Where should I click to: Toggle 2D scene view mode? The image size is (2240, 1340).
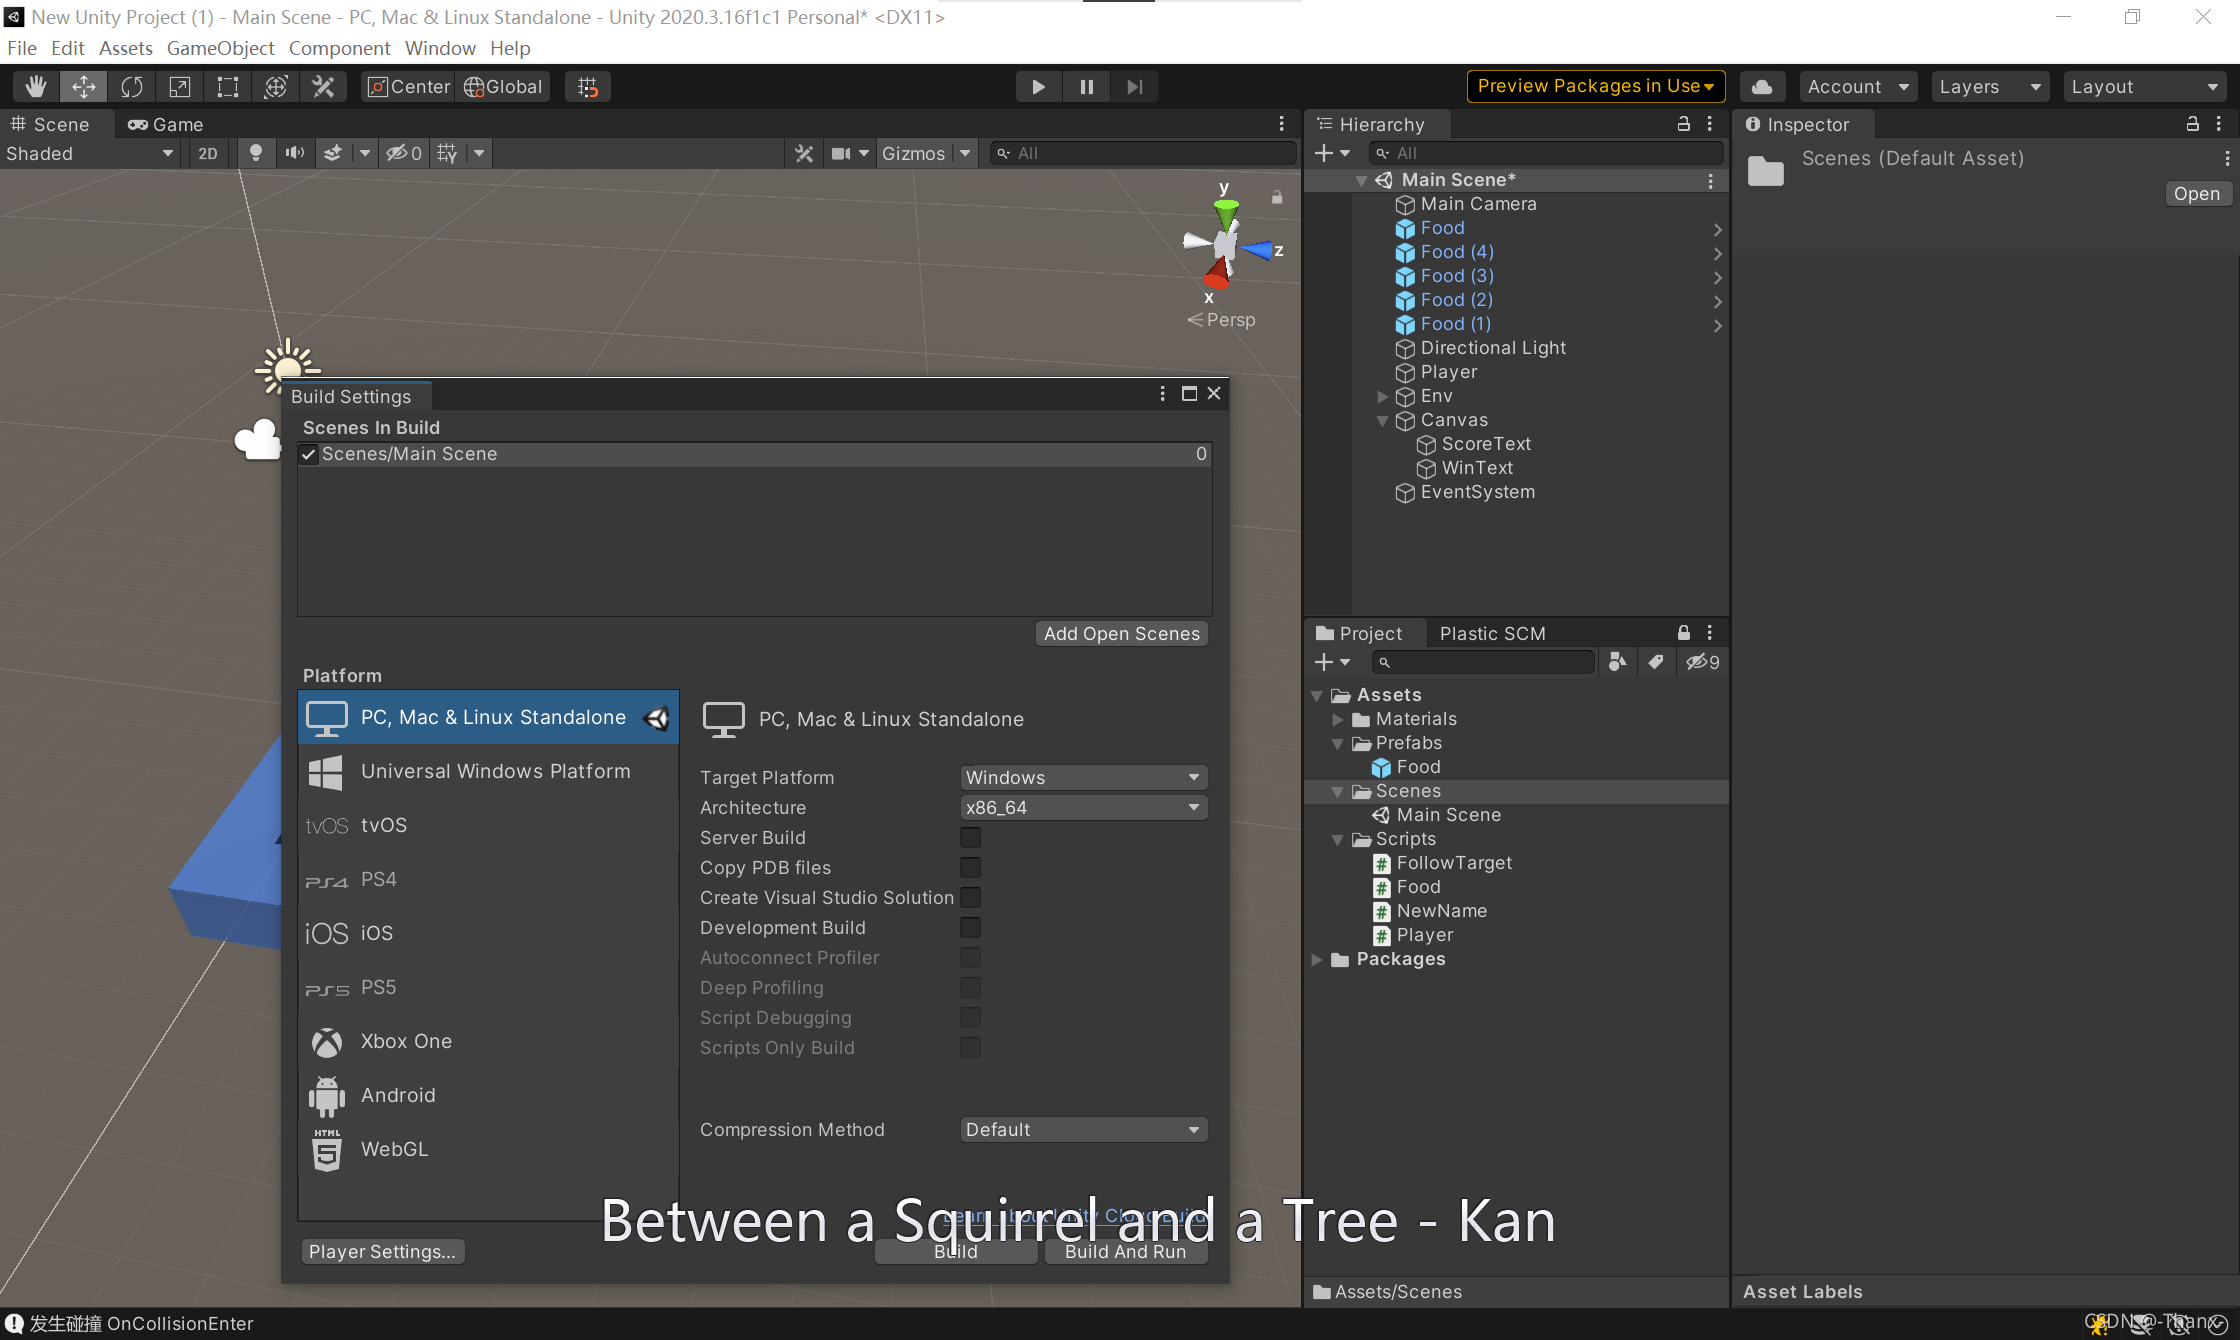point(208,153)
